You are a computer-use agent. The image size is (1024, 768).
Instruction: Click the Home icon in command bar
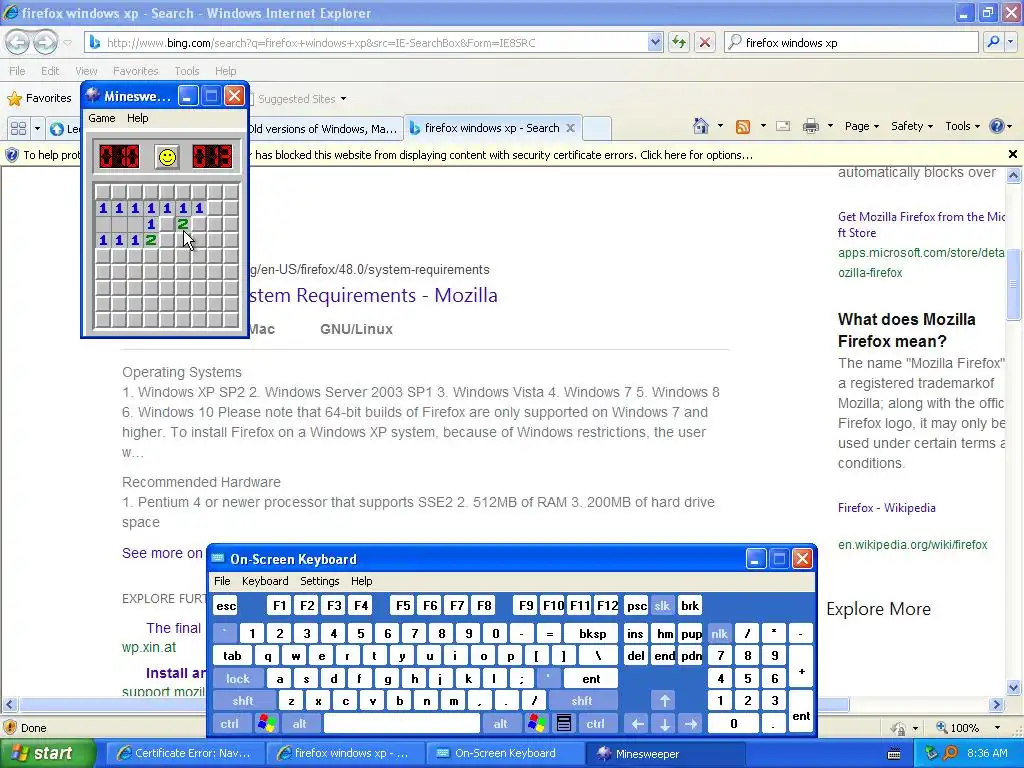click(x=701, y=126)
